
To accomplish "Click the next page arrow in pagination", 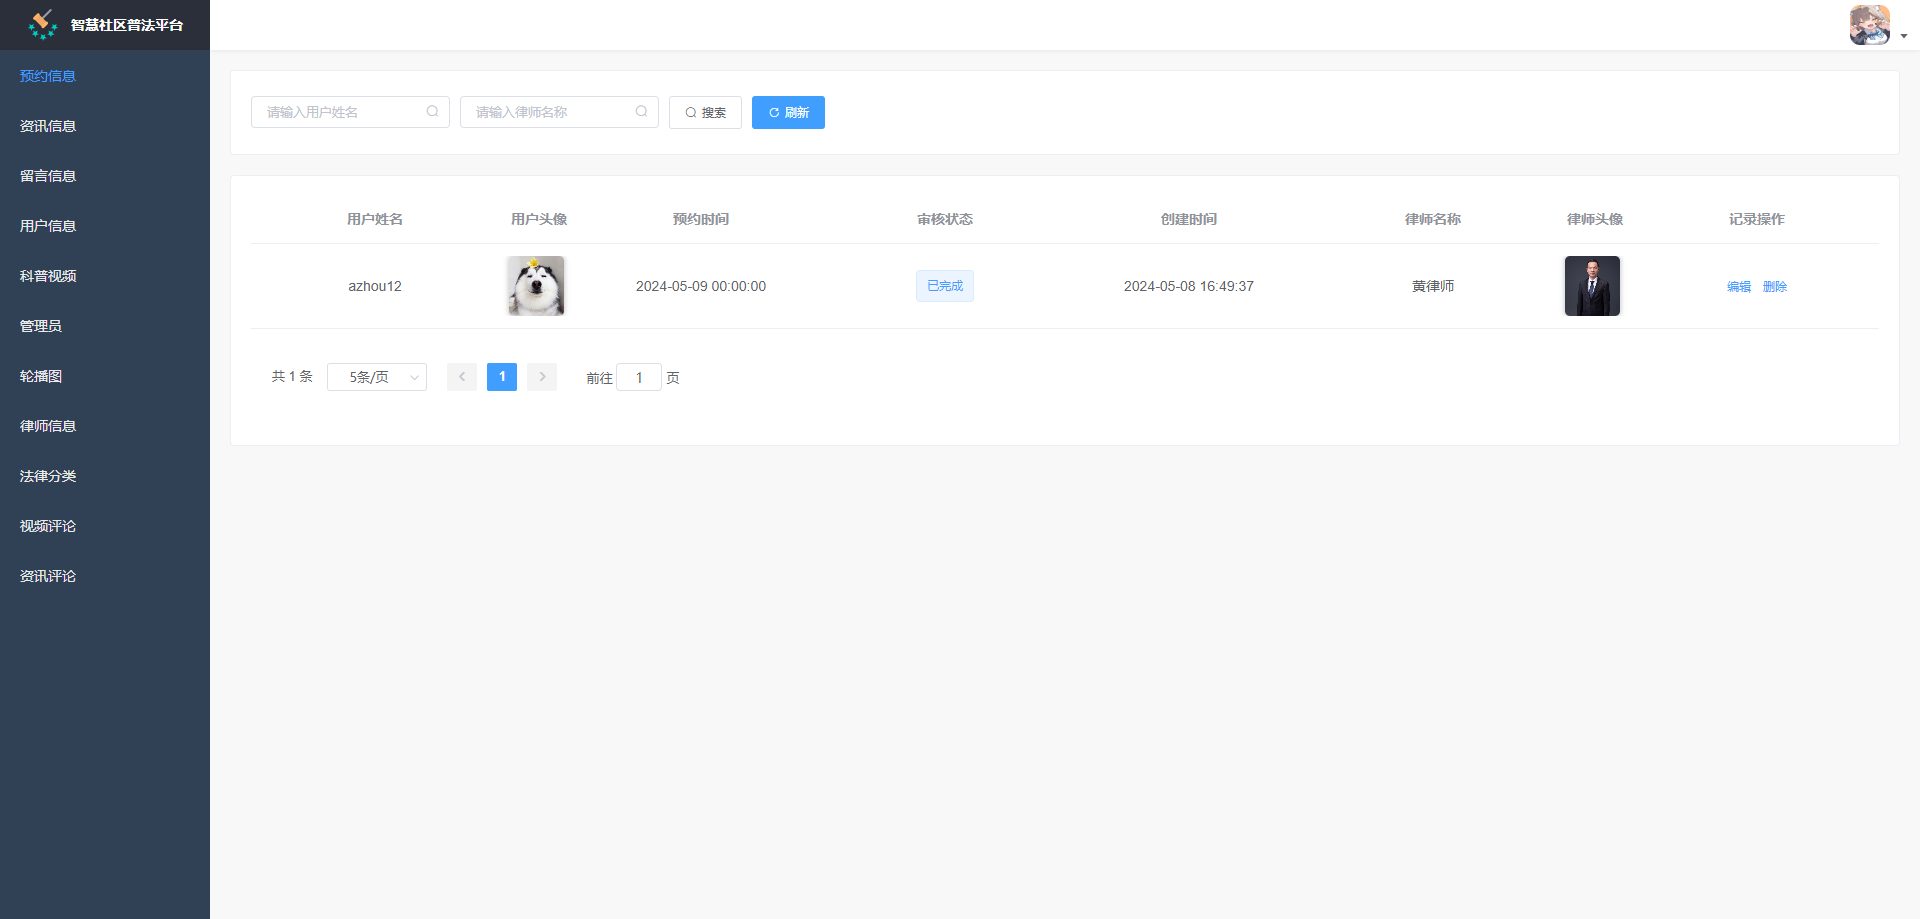I will [541, 377].
